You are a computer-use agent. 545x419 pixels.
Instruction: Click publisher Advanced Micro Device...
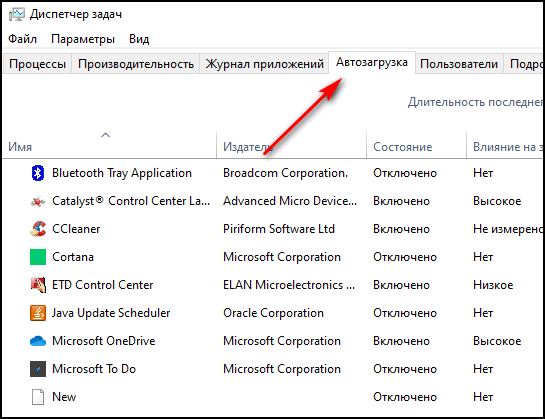point(290,201)
